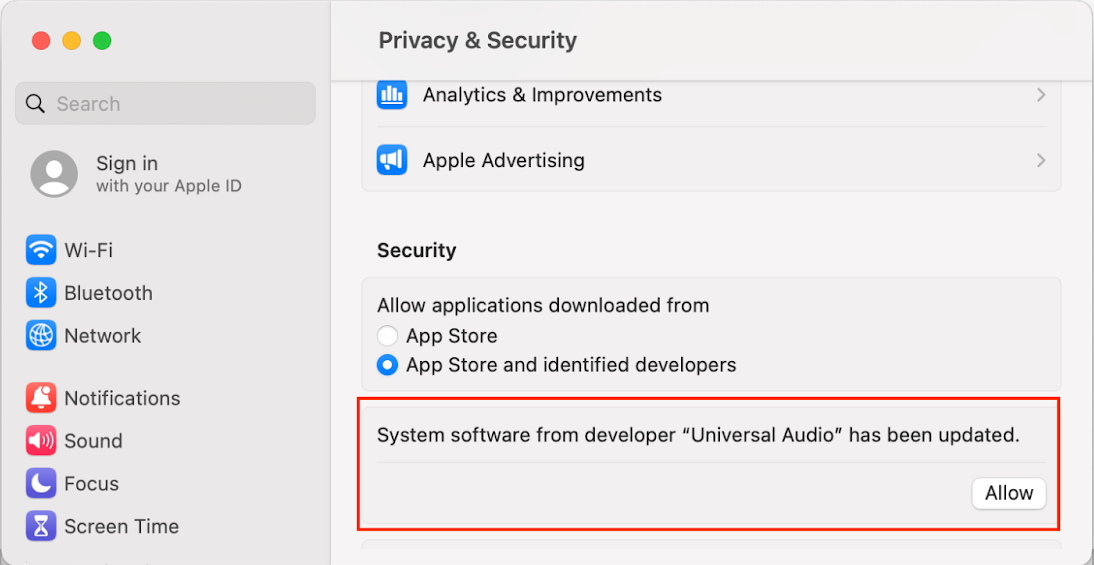Expand the Apple Advertising chevron

pyautogui.click(x=1041, y=160)
